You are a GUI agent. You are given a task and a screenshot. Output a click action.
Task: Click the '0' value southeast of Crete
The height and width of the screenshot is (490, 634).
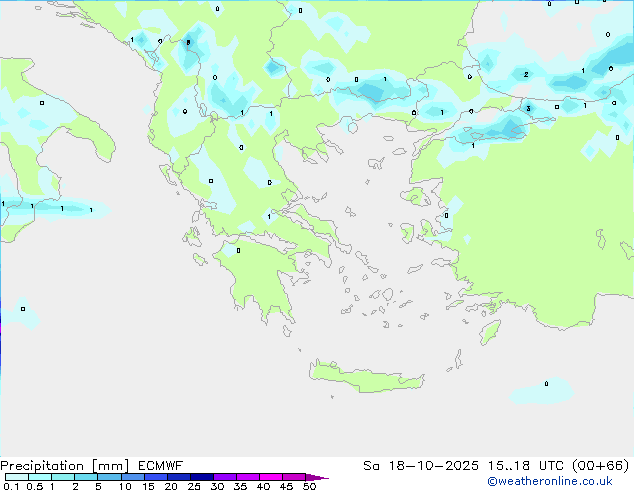click(x=546, y=384)
